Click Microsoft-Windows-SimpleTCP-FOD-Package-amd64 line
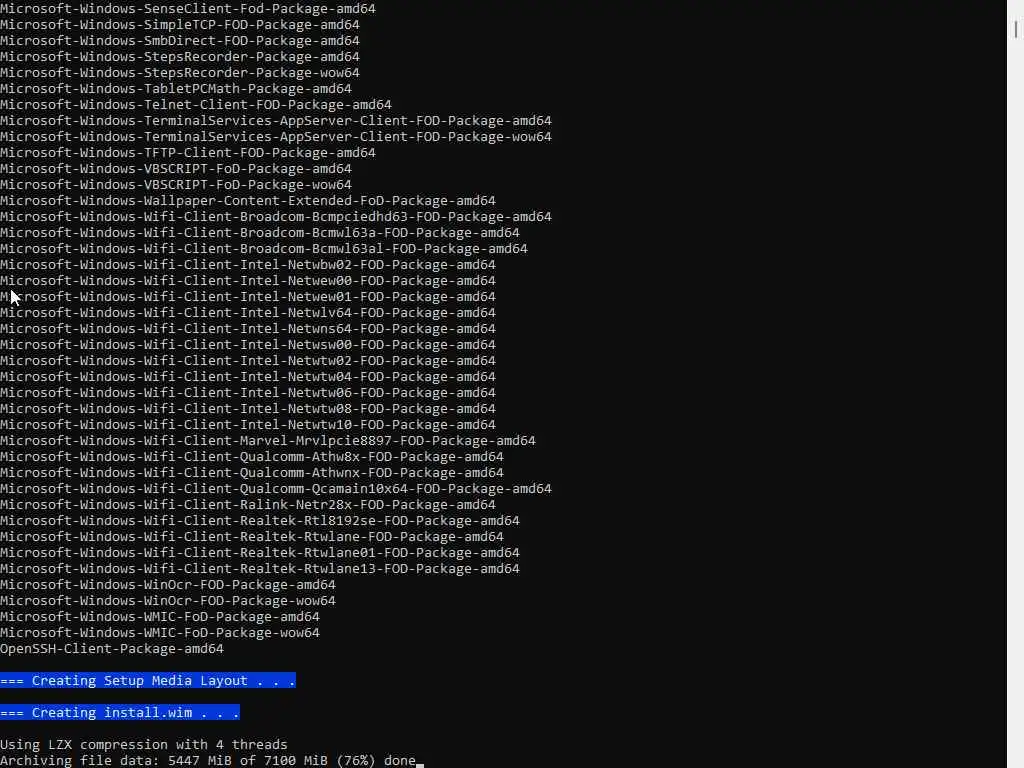Image resolution: width=1024 pixels, height=768 pixels. click(180, 25)
